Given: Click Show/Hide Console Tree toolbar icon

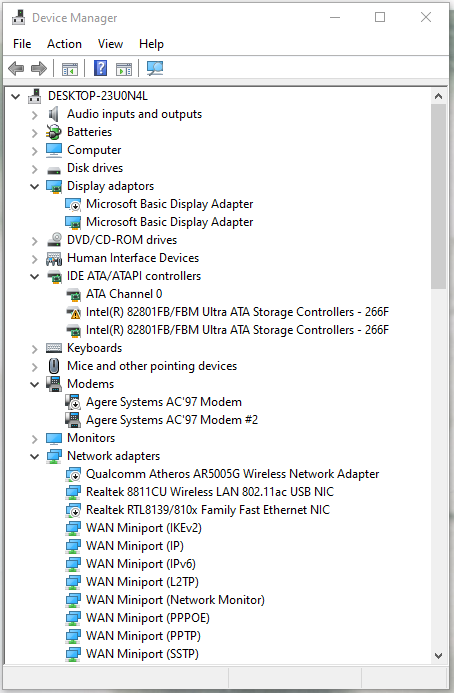Looking at the screenshot, I should (70, 69).
